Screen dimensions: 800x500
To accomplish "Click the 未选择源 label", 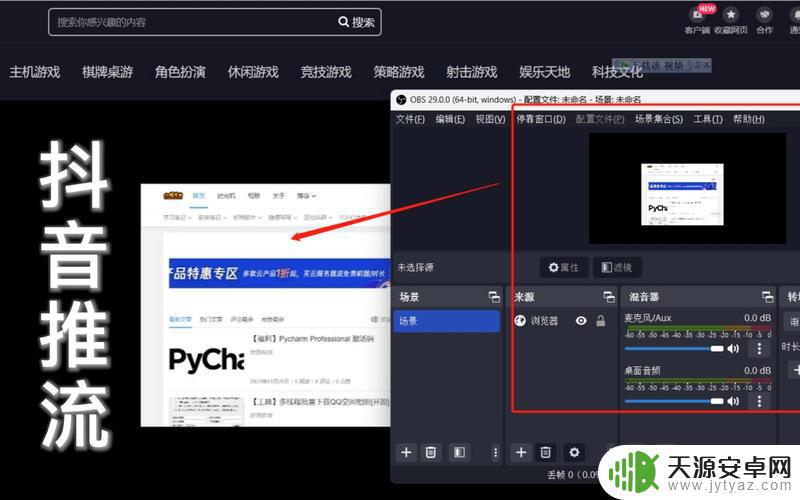I will (x=415, y=267).
